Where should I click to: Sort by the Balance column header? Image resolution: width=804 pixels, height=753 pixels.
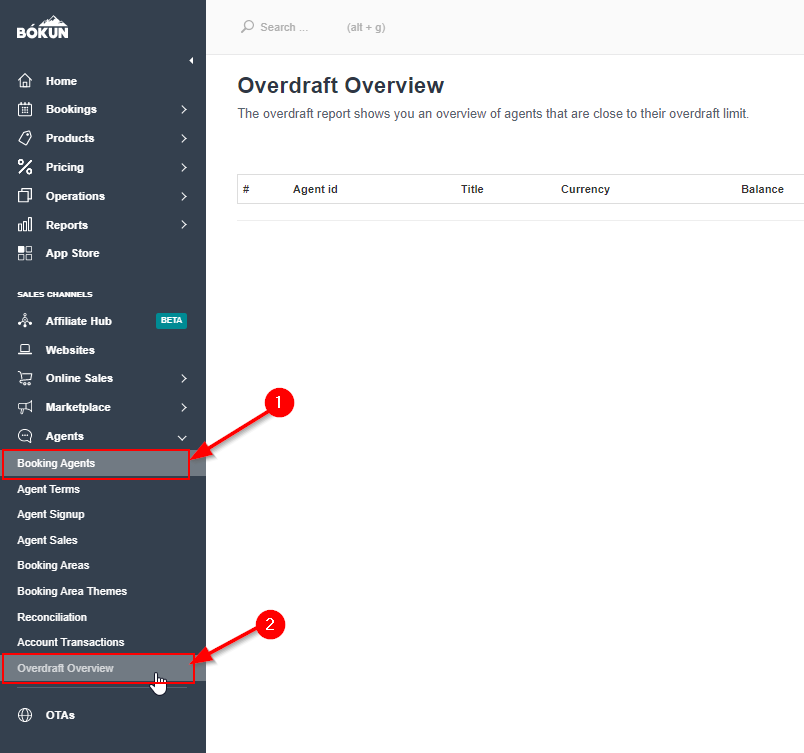(762, 189)
